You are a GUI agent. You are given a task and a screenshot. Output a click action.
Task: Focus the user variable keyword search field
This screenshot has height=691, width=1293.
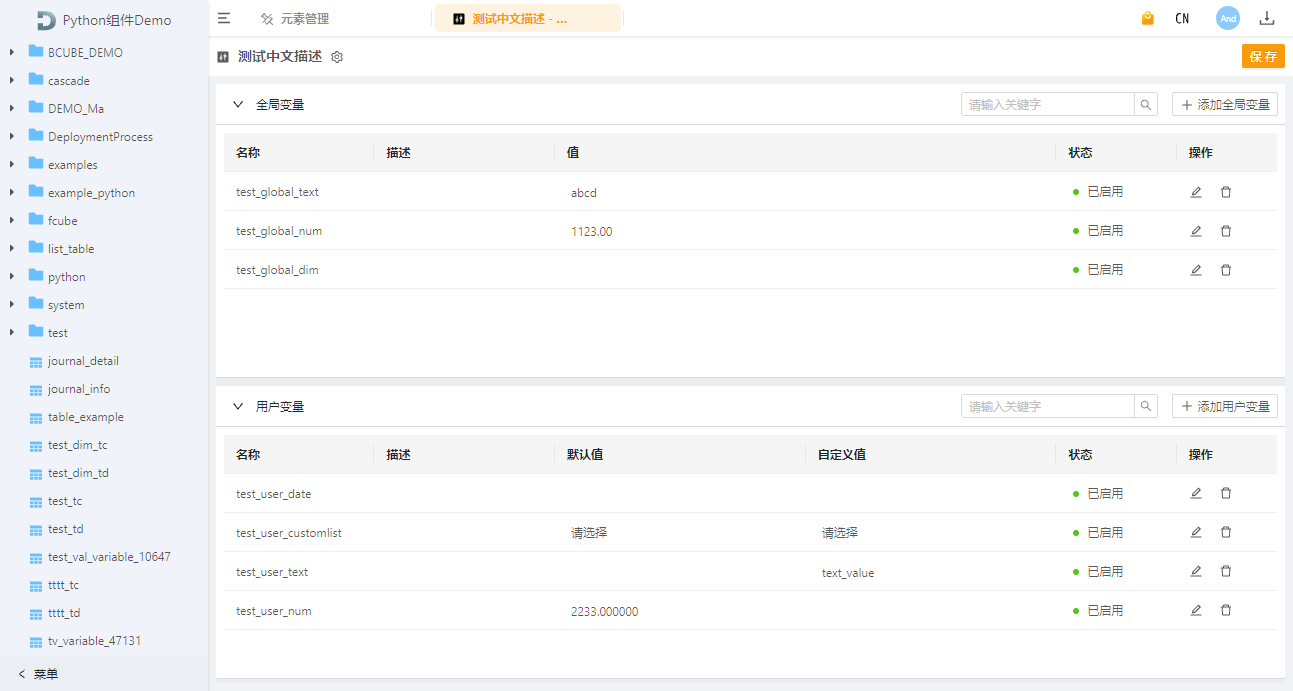tap(1046, 406)
